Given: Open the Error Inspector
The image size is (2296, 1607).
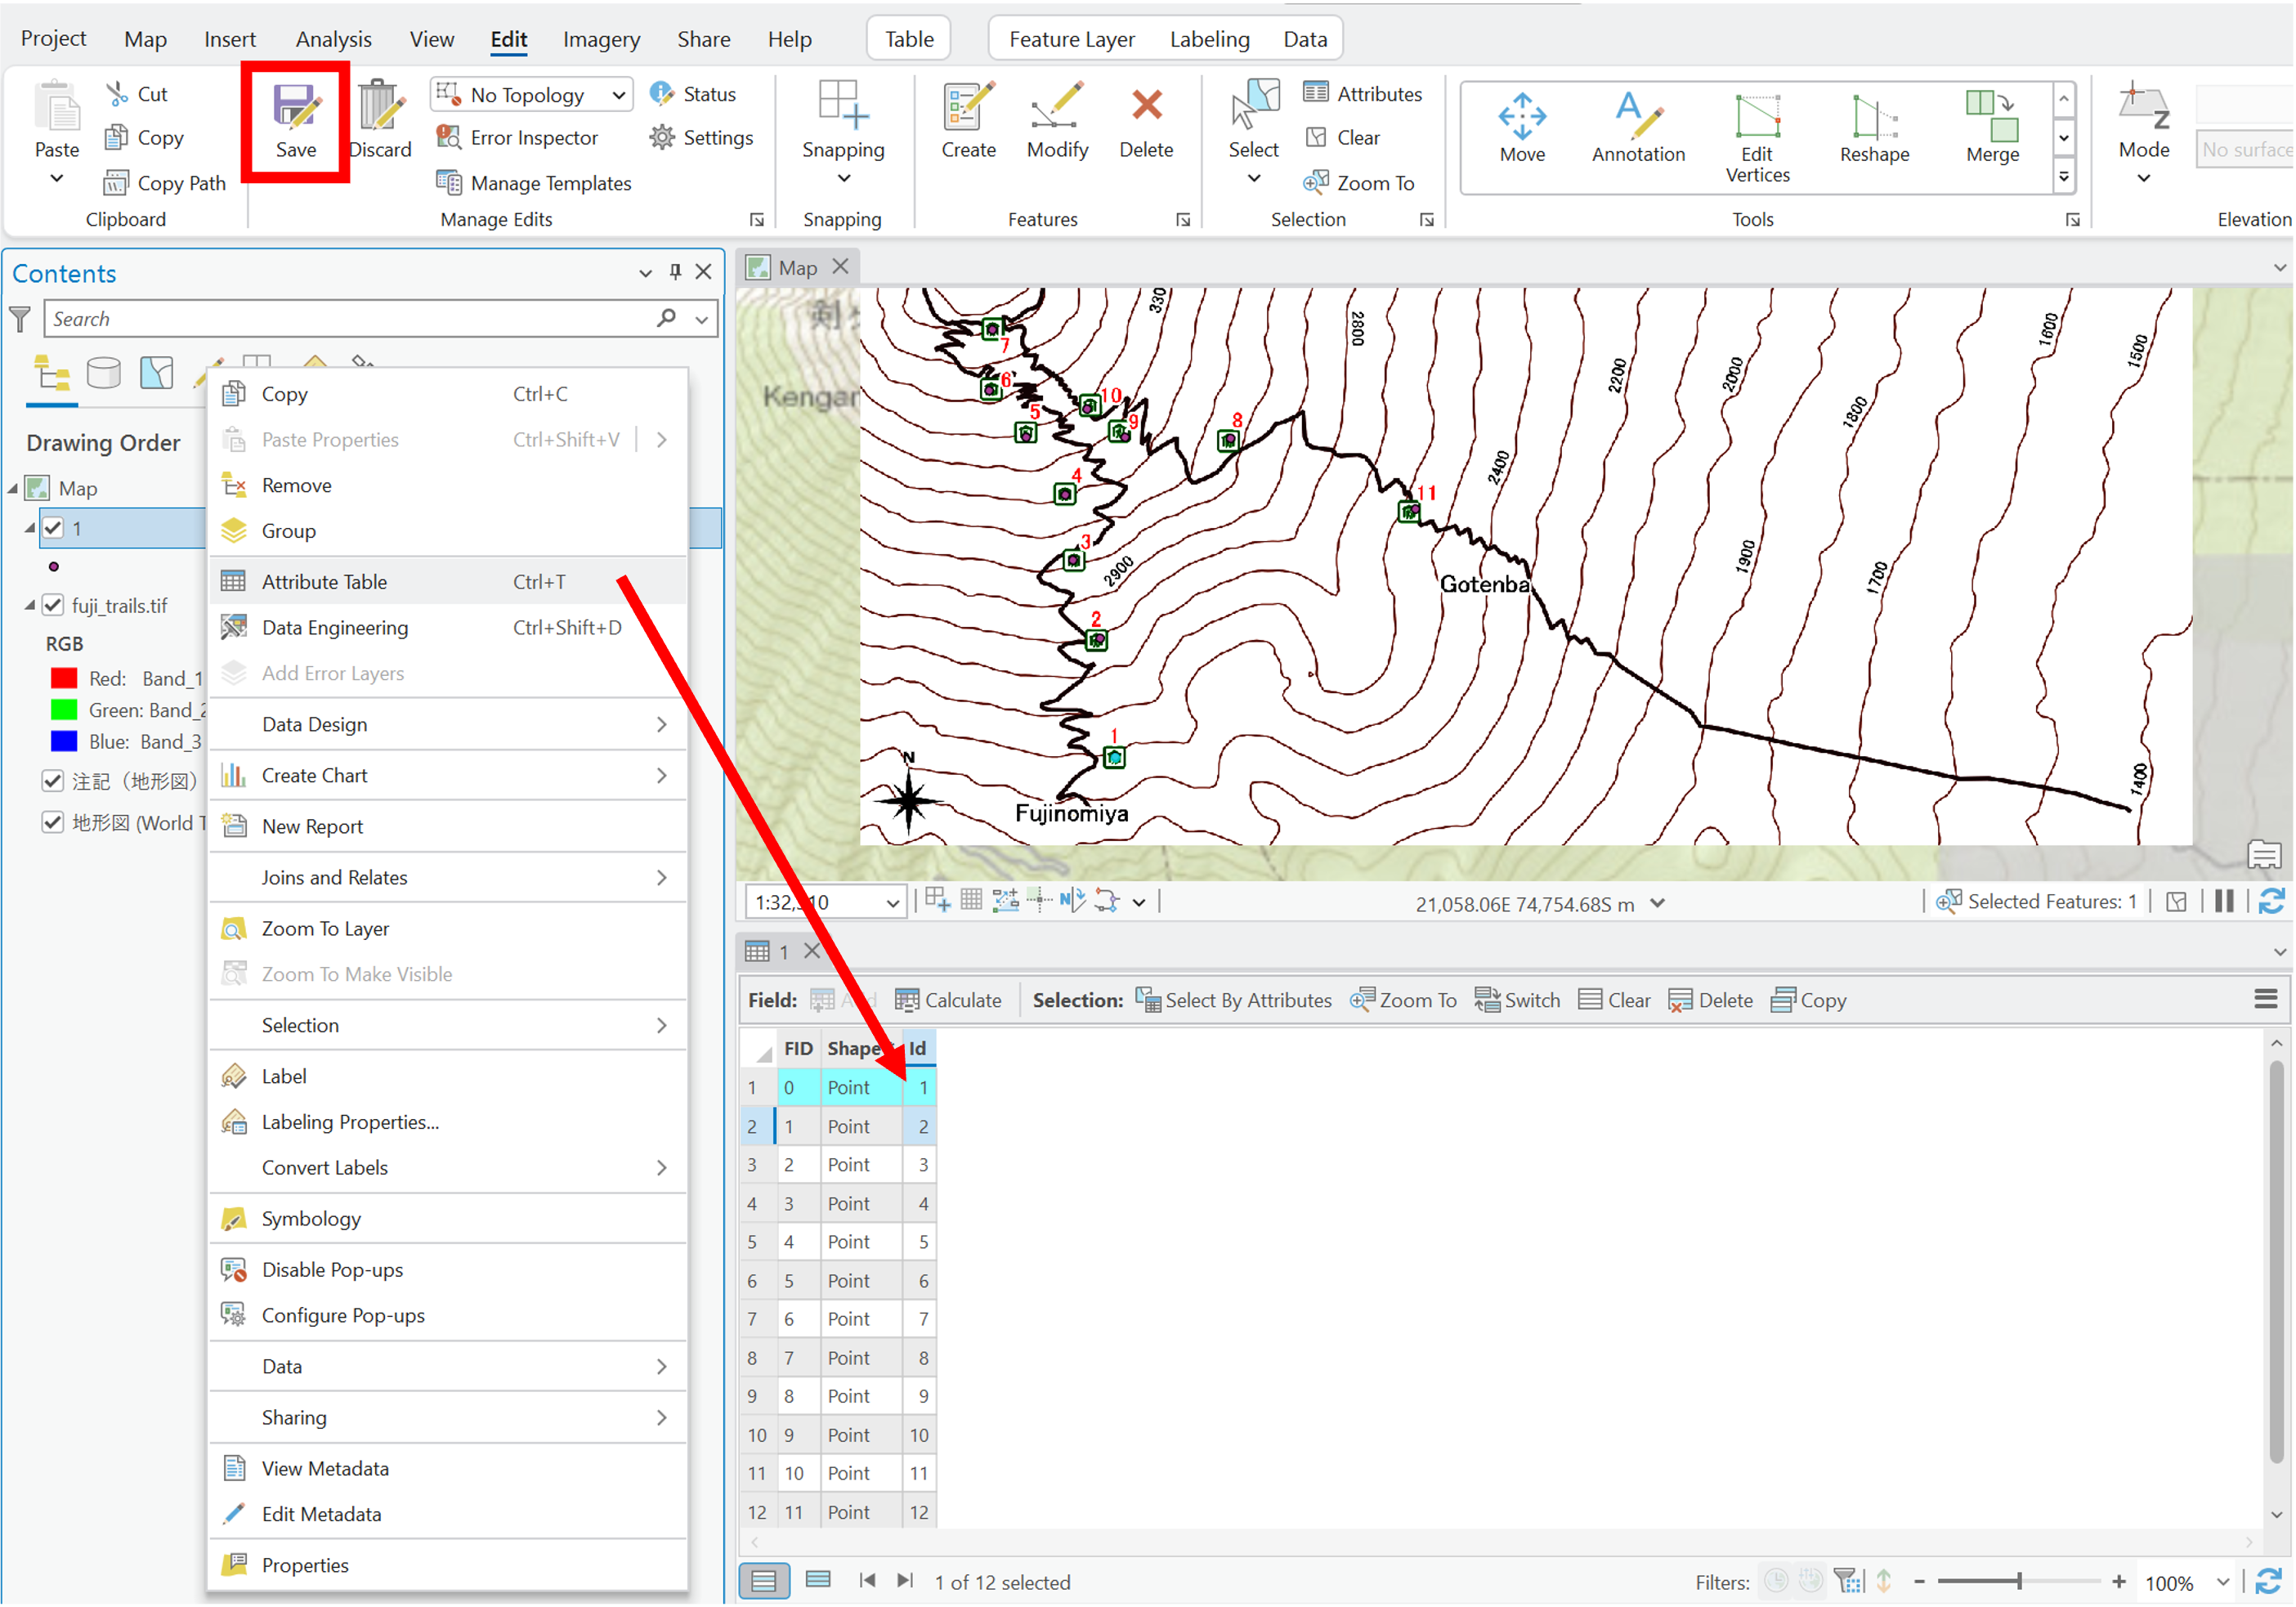Looking at the screenshot, I should 517,137.
